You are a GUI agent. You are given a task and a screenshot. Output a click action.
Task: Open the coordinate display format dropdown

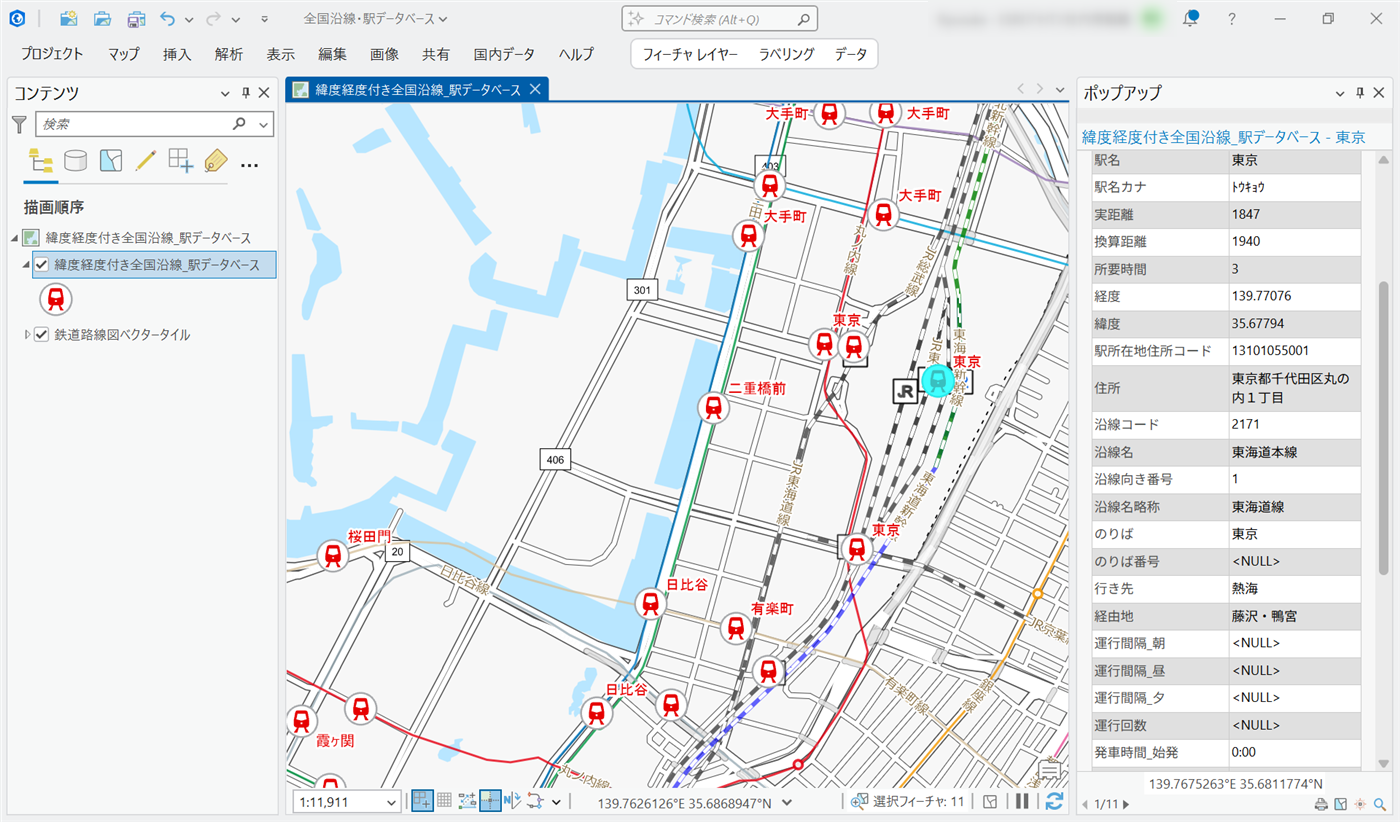pyautogui.click(x=787, y=802)
